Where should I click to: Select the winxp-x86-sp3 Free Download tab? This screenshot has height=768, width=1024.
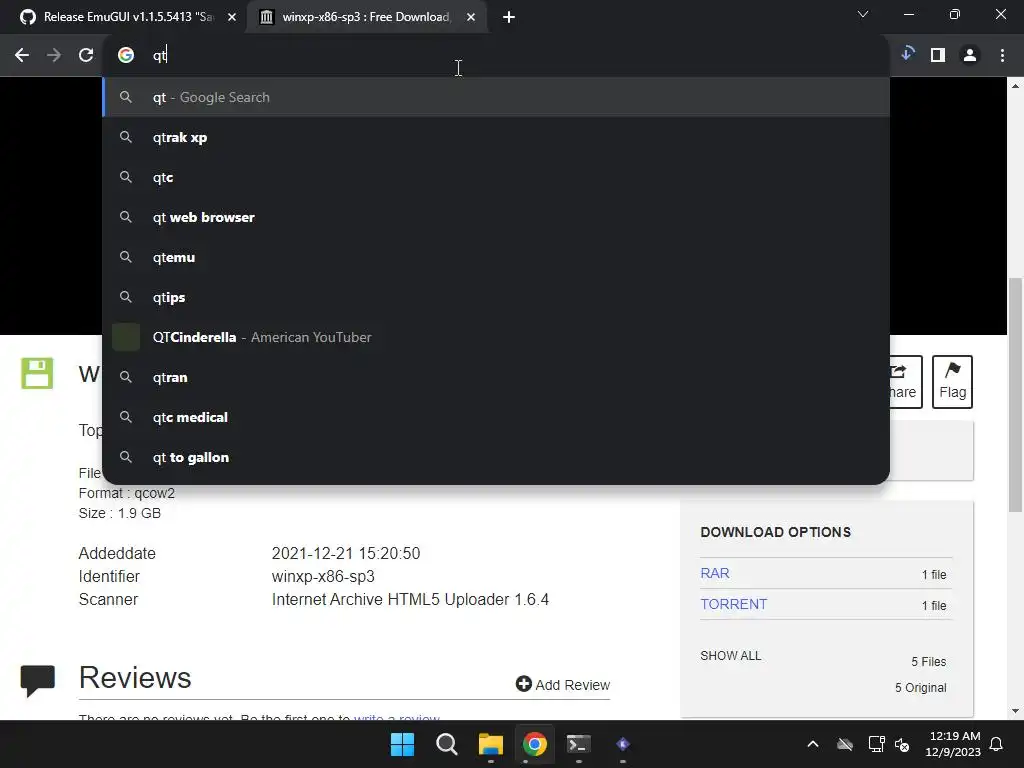[x=366, y=17]
